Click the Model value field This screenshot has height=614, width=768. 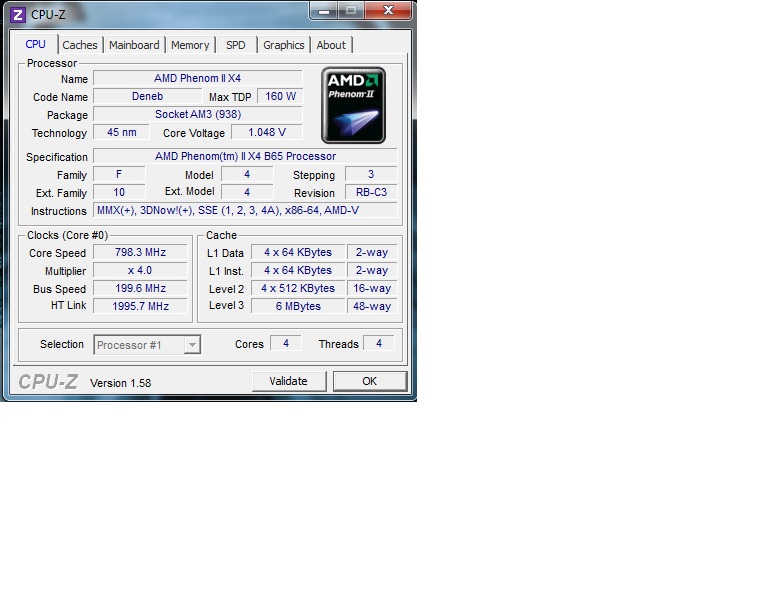[247, 174]
